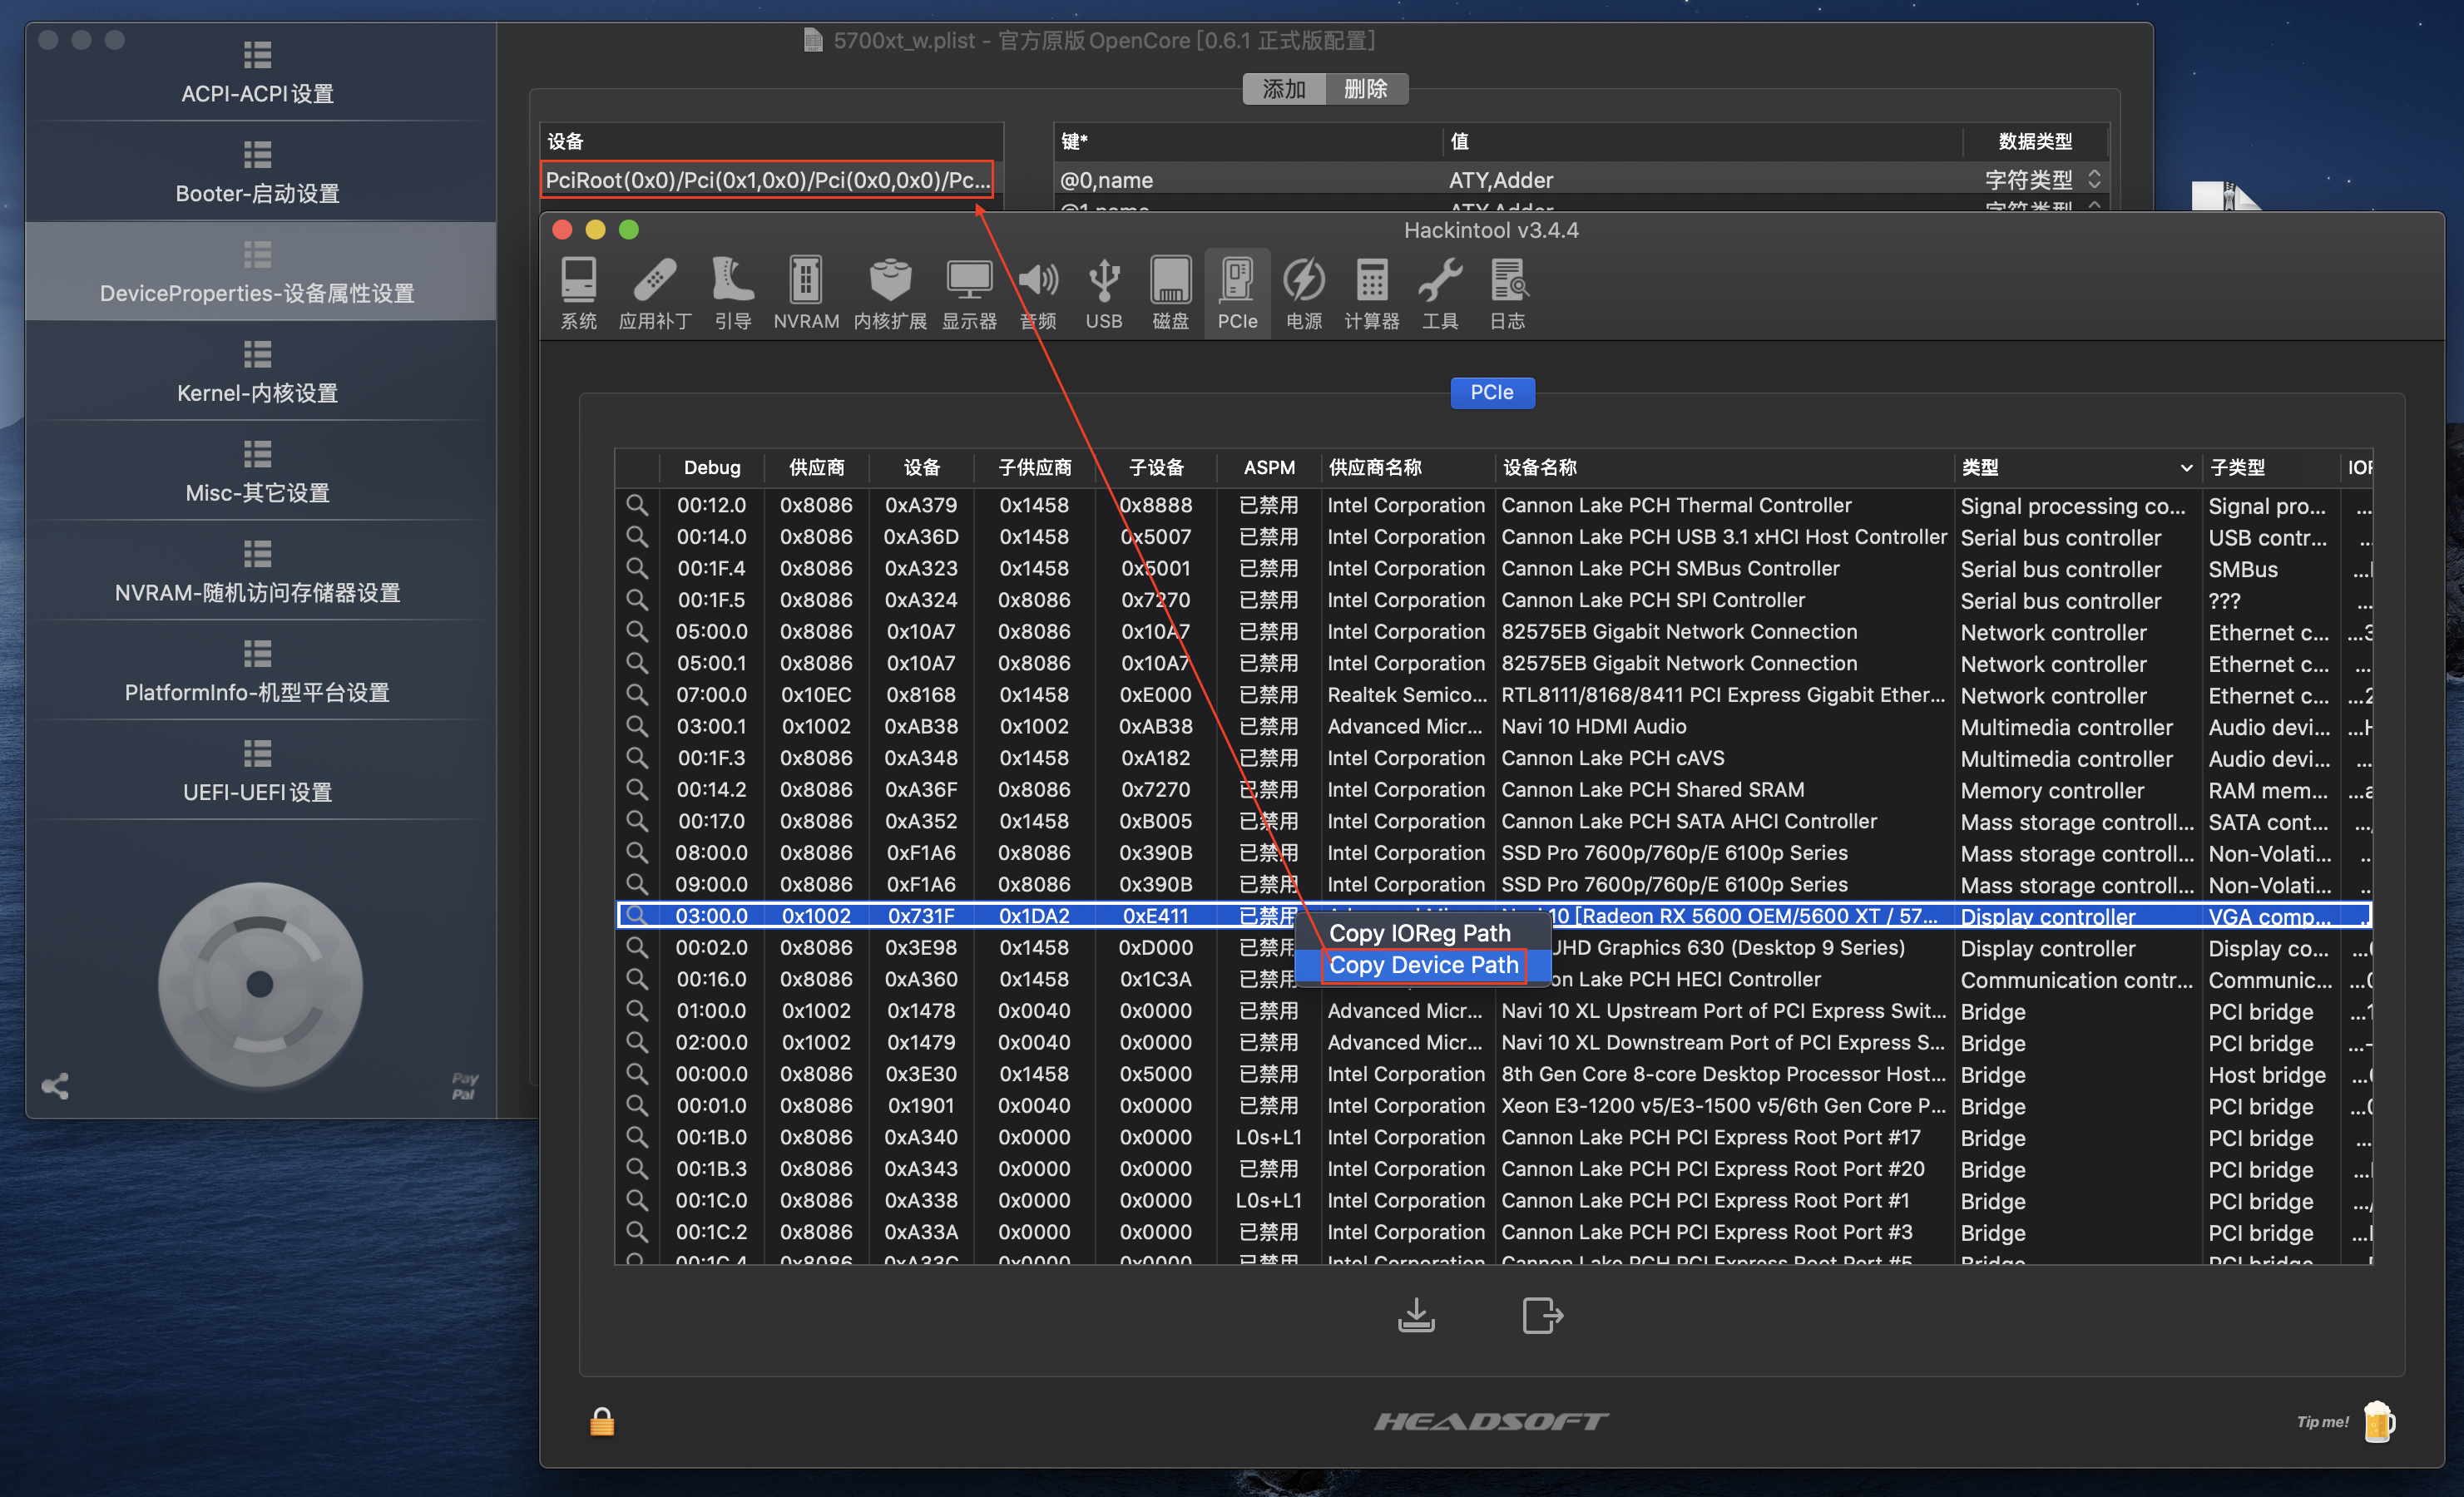2464x1497 pixels.
Task: Sort by 设备名称 column header
Action: [x=1724, y=467]
